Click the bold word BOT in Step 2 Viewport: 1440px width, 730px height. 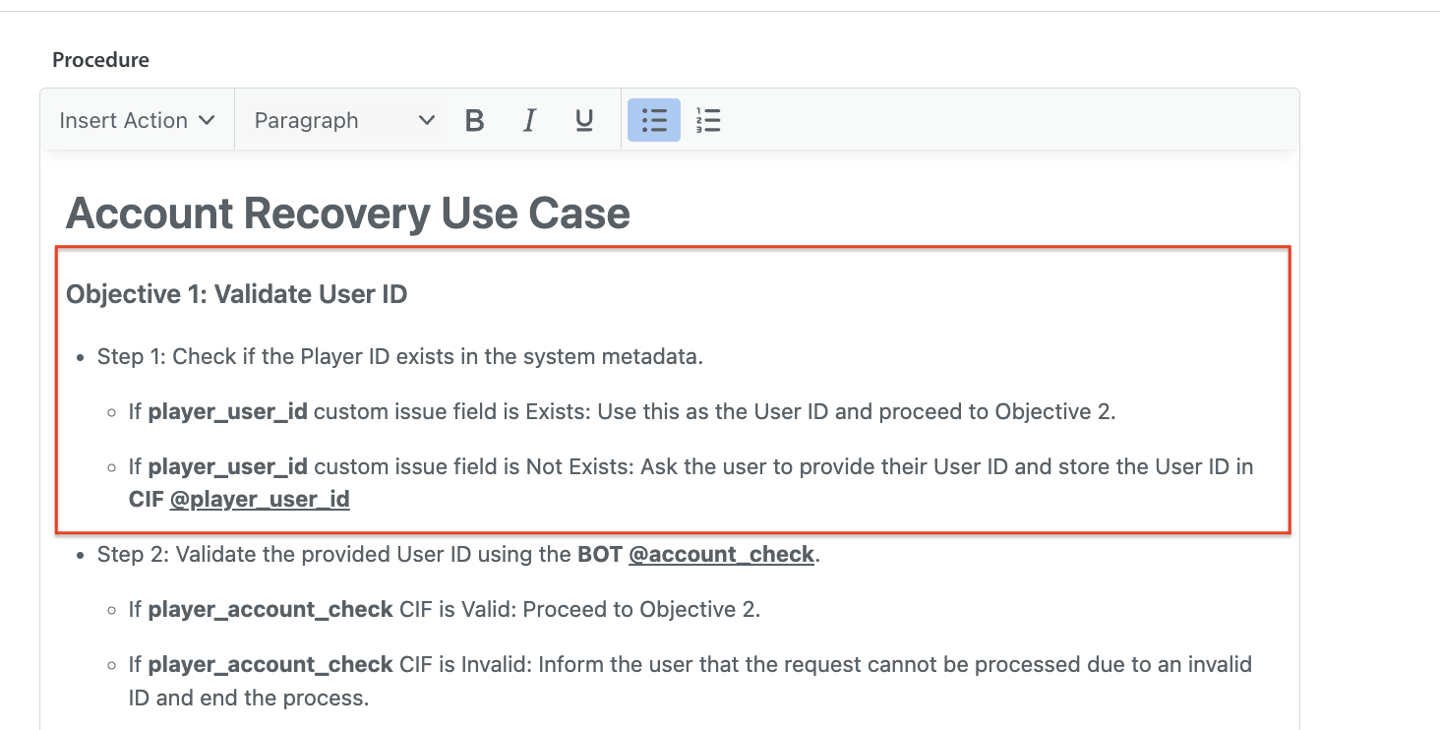point(599,554)
